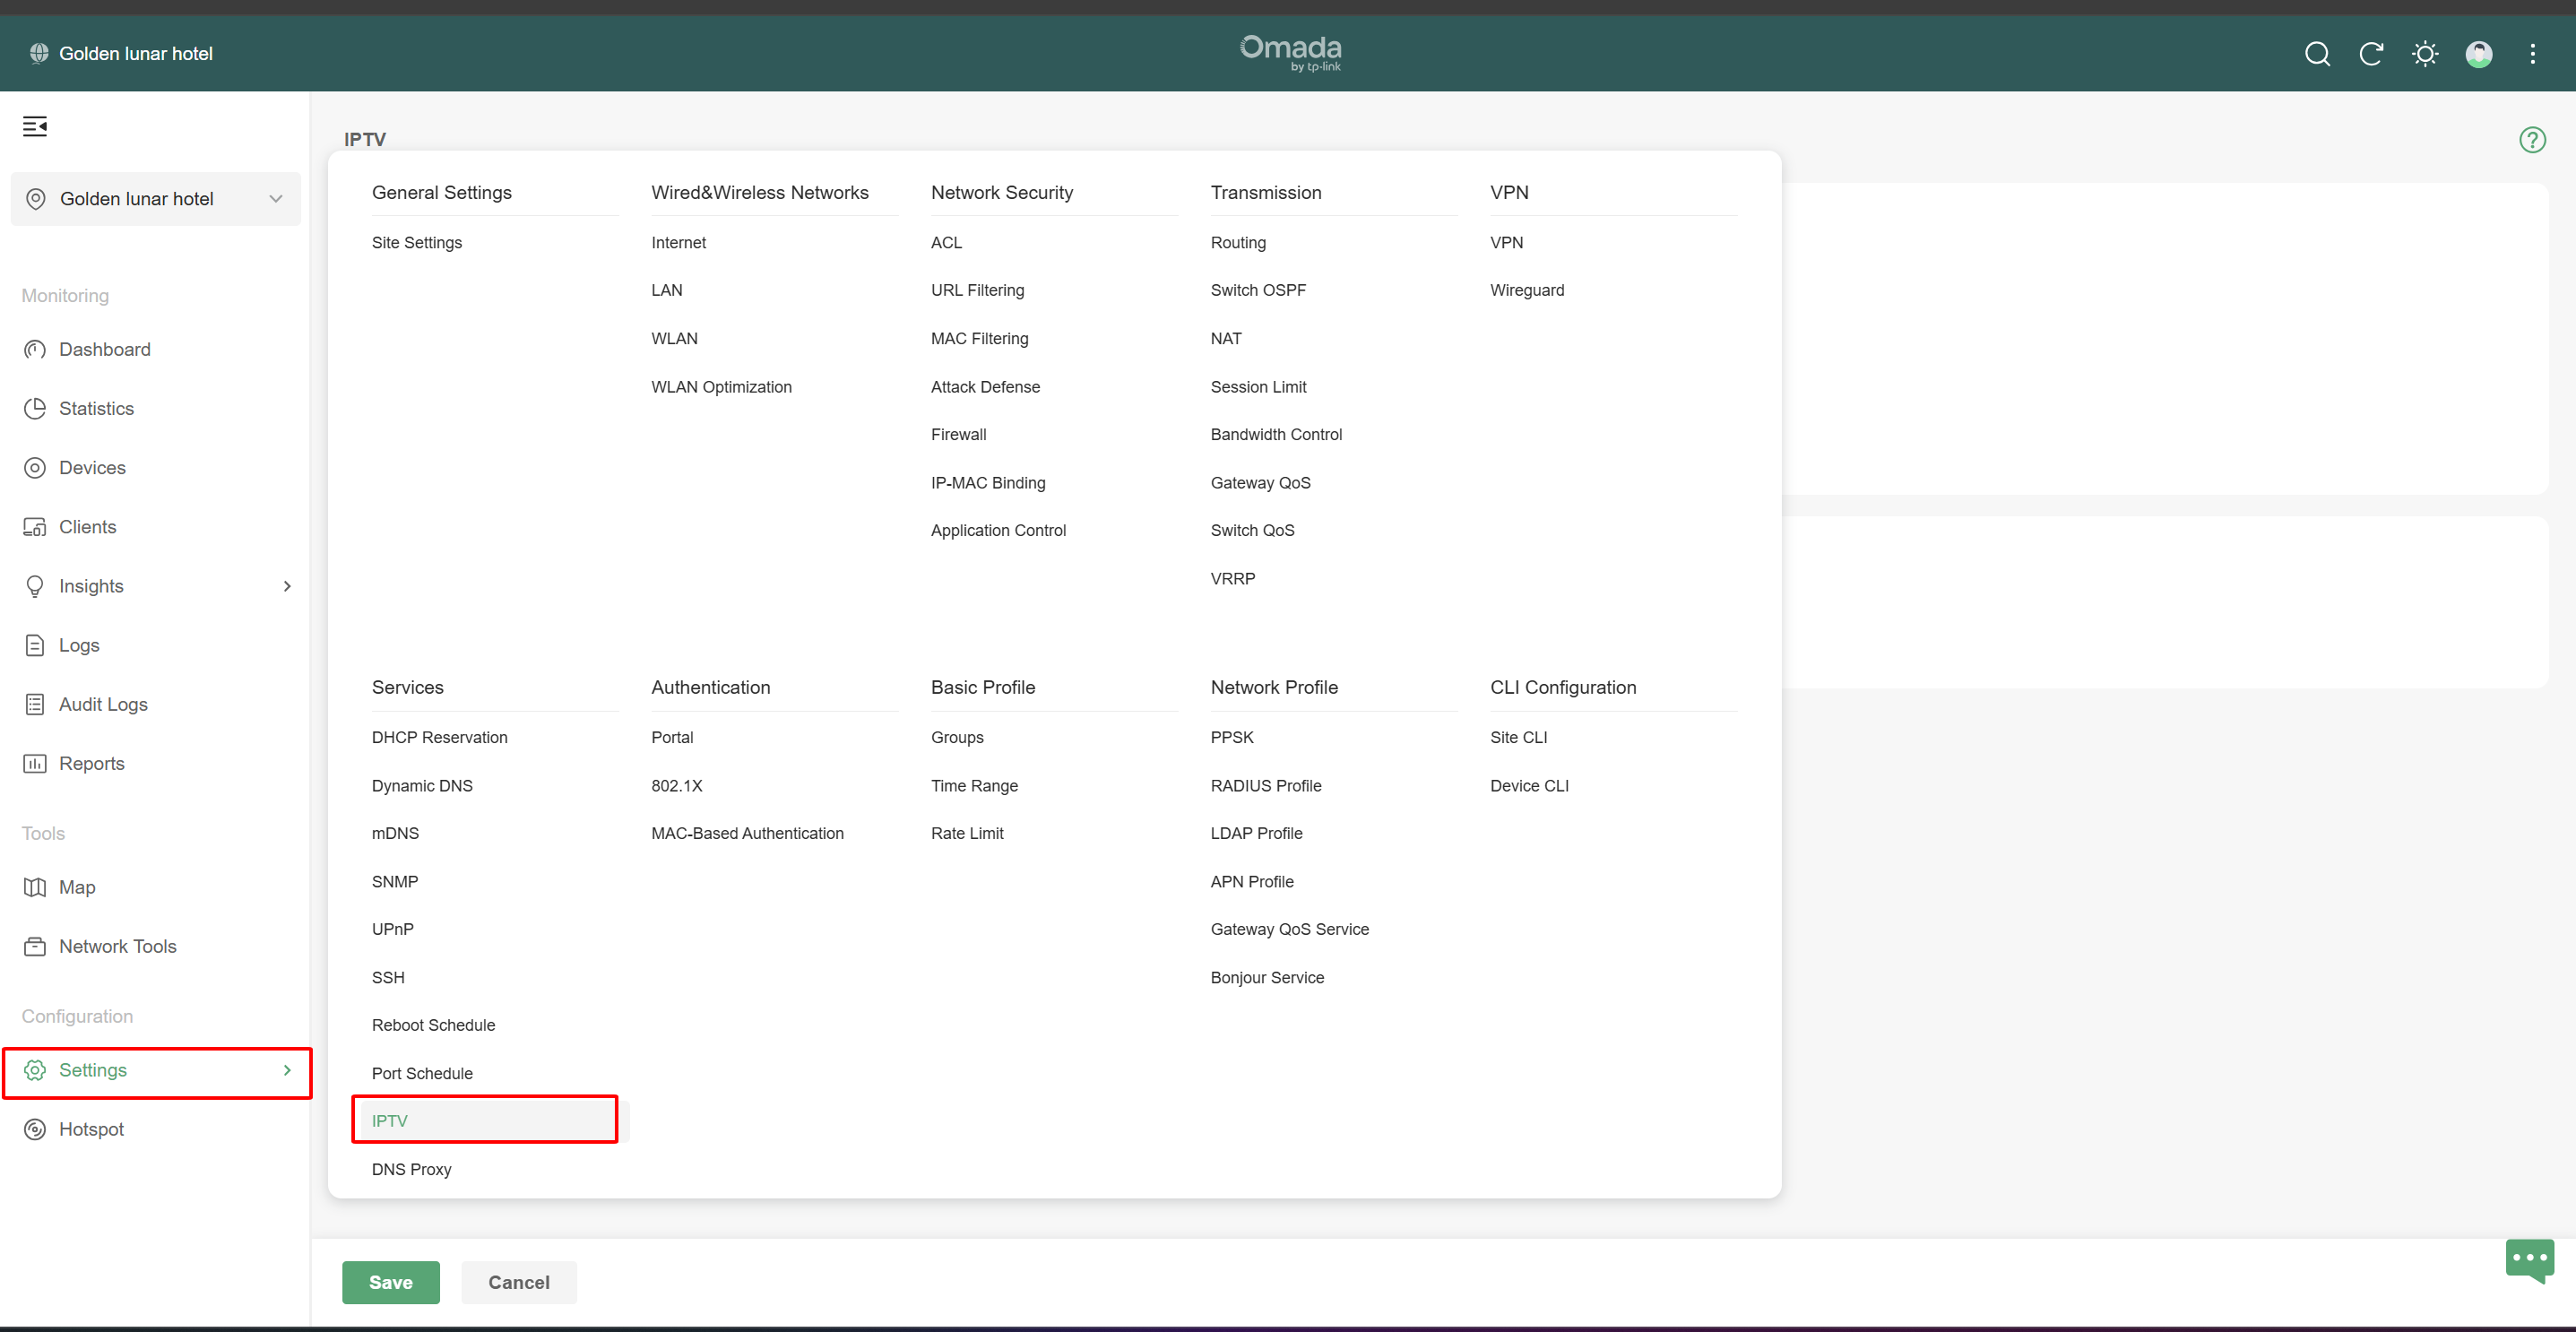Open RADIUS Profile

[x=1266, y=786]
